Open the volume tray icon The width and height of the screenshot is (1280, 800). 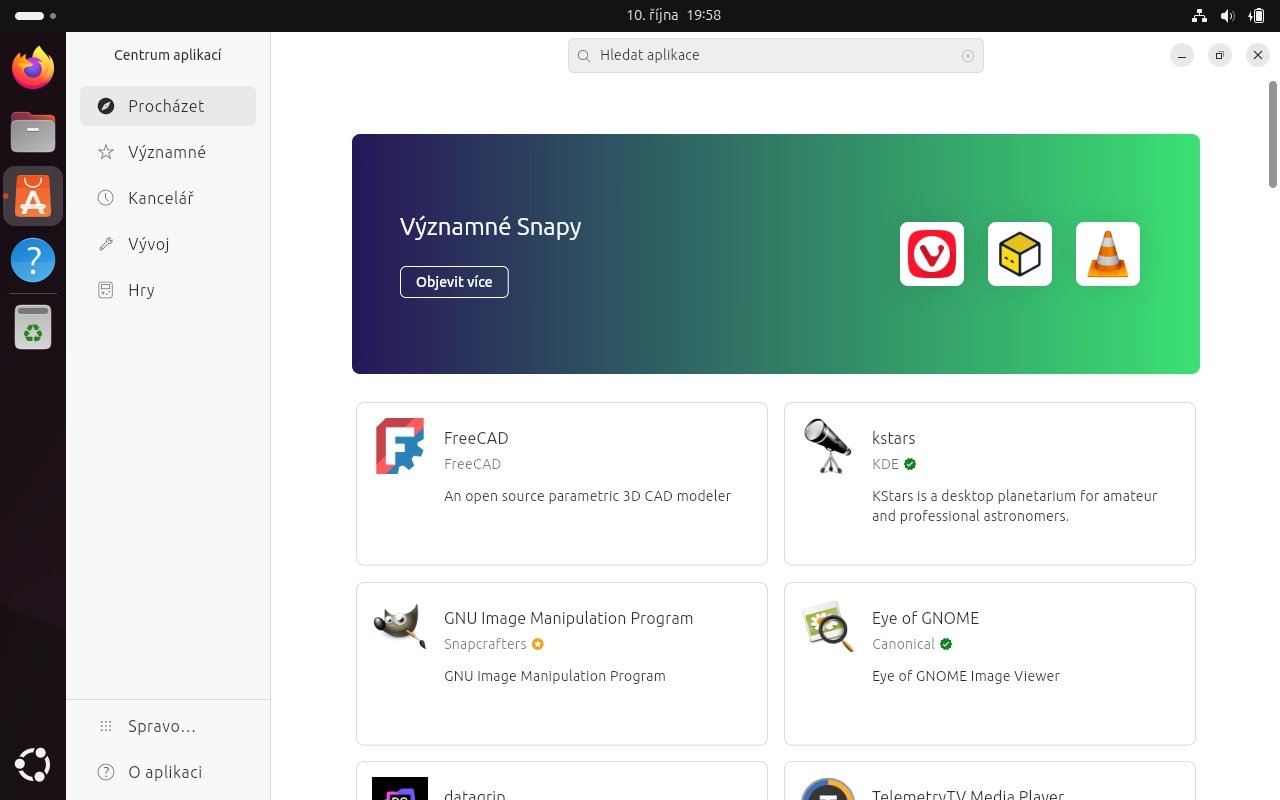click(1228, 15)
